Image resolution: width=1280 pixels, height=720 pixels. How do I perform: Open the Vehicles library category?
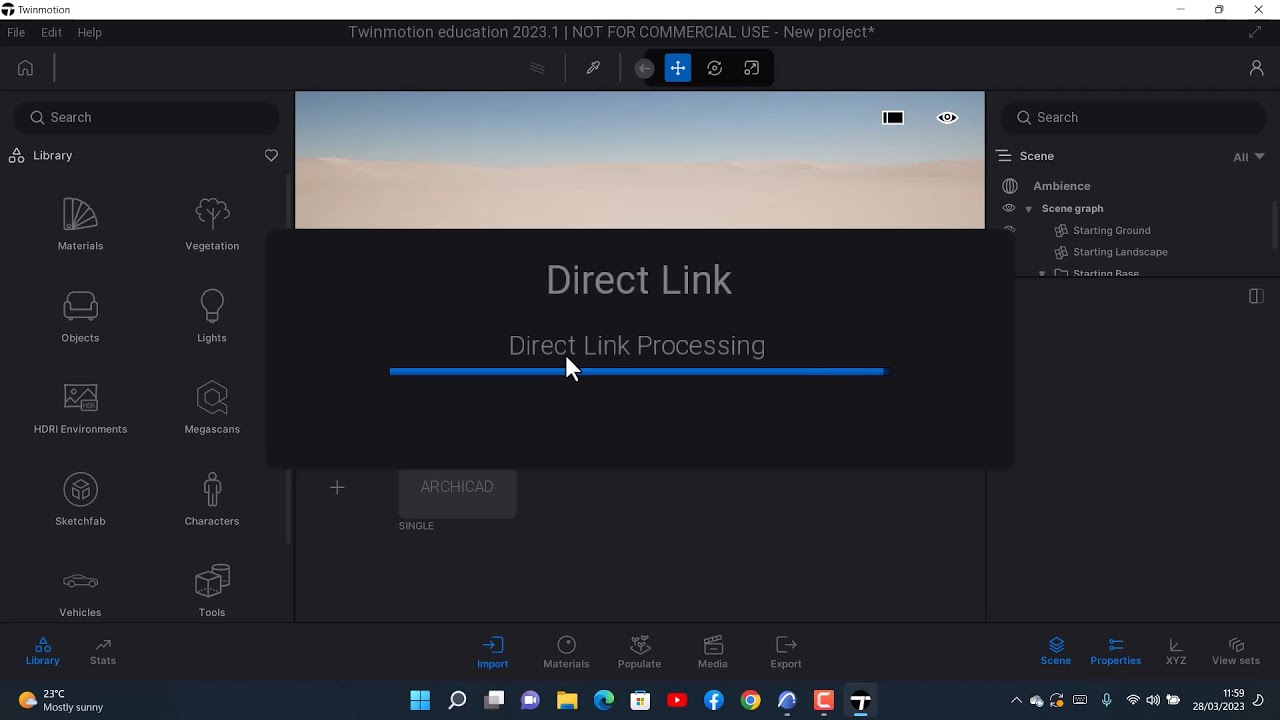point(80,592)
